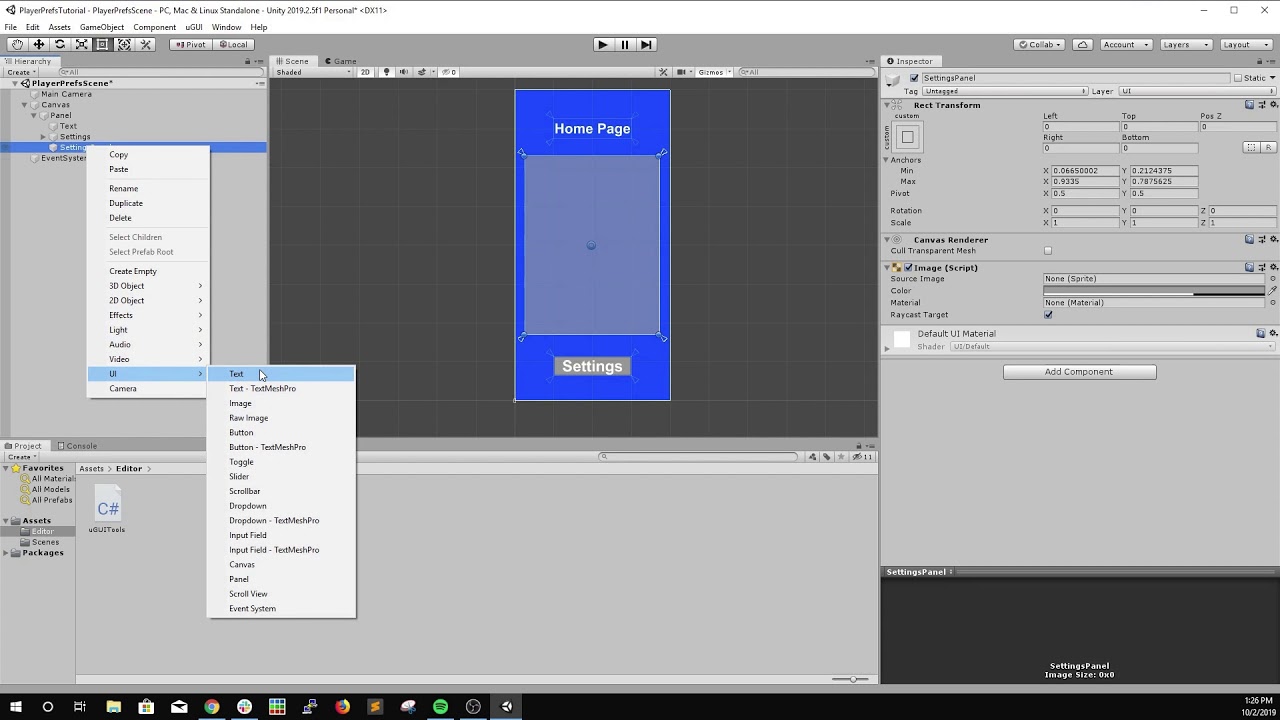Open the Account dropdown
The height and width of the screenshot is (720, 1280).
(x=1125, y=44)
